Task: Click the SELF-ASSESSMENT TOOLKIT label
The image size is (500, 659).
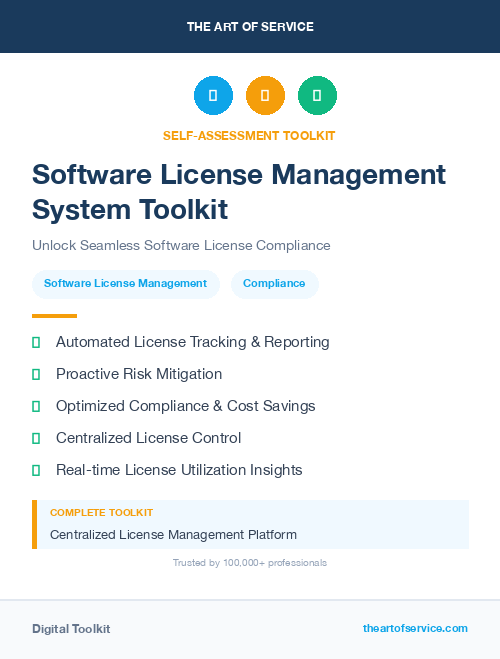Action: pos(249,136)
